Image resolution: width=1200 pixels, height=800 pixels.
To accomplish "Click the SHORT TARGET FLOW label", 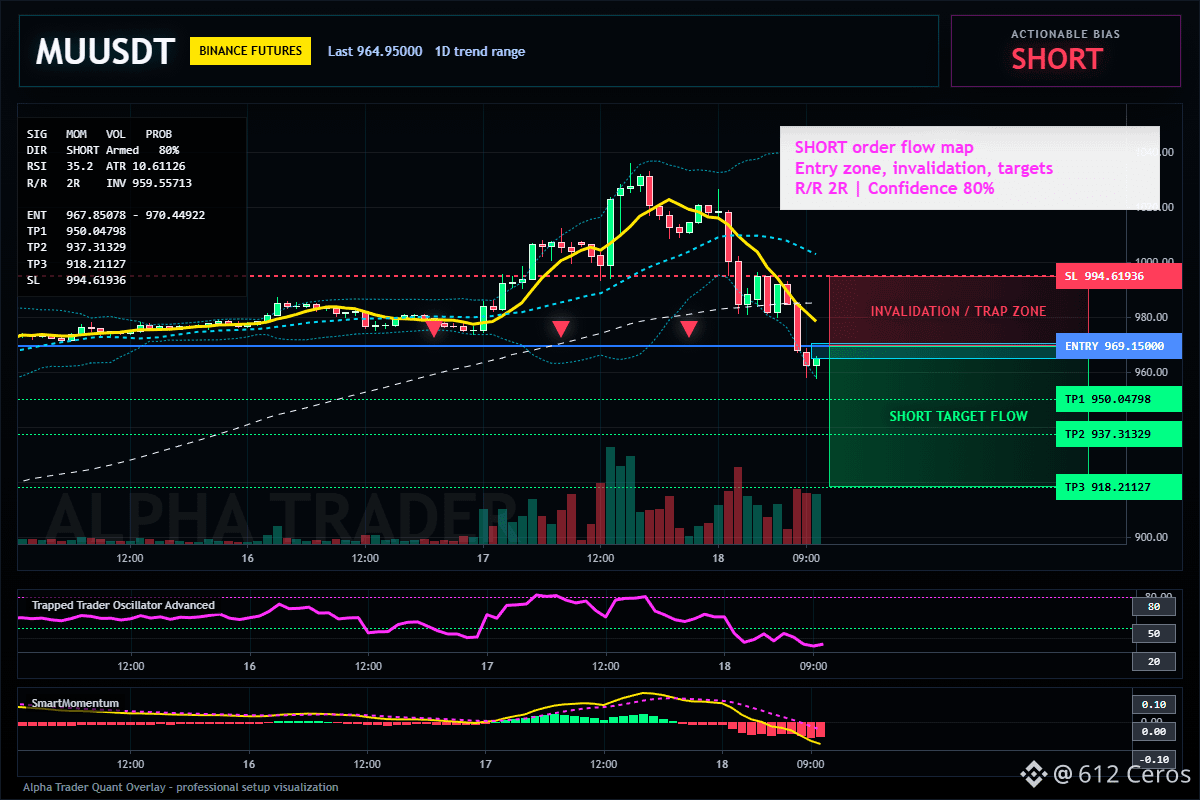I will click(958, 416).
